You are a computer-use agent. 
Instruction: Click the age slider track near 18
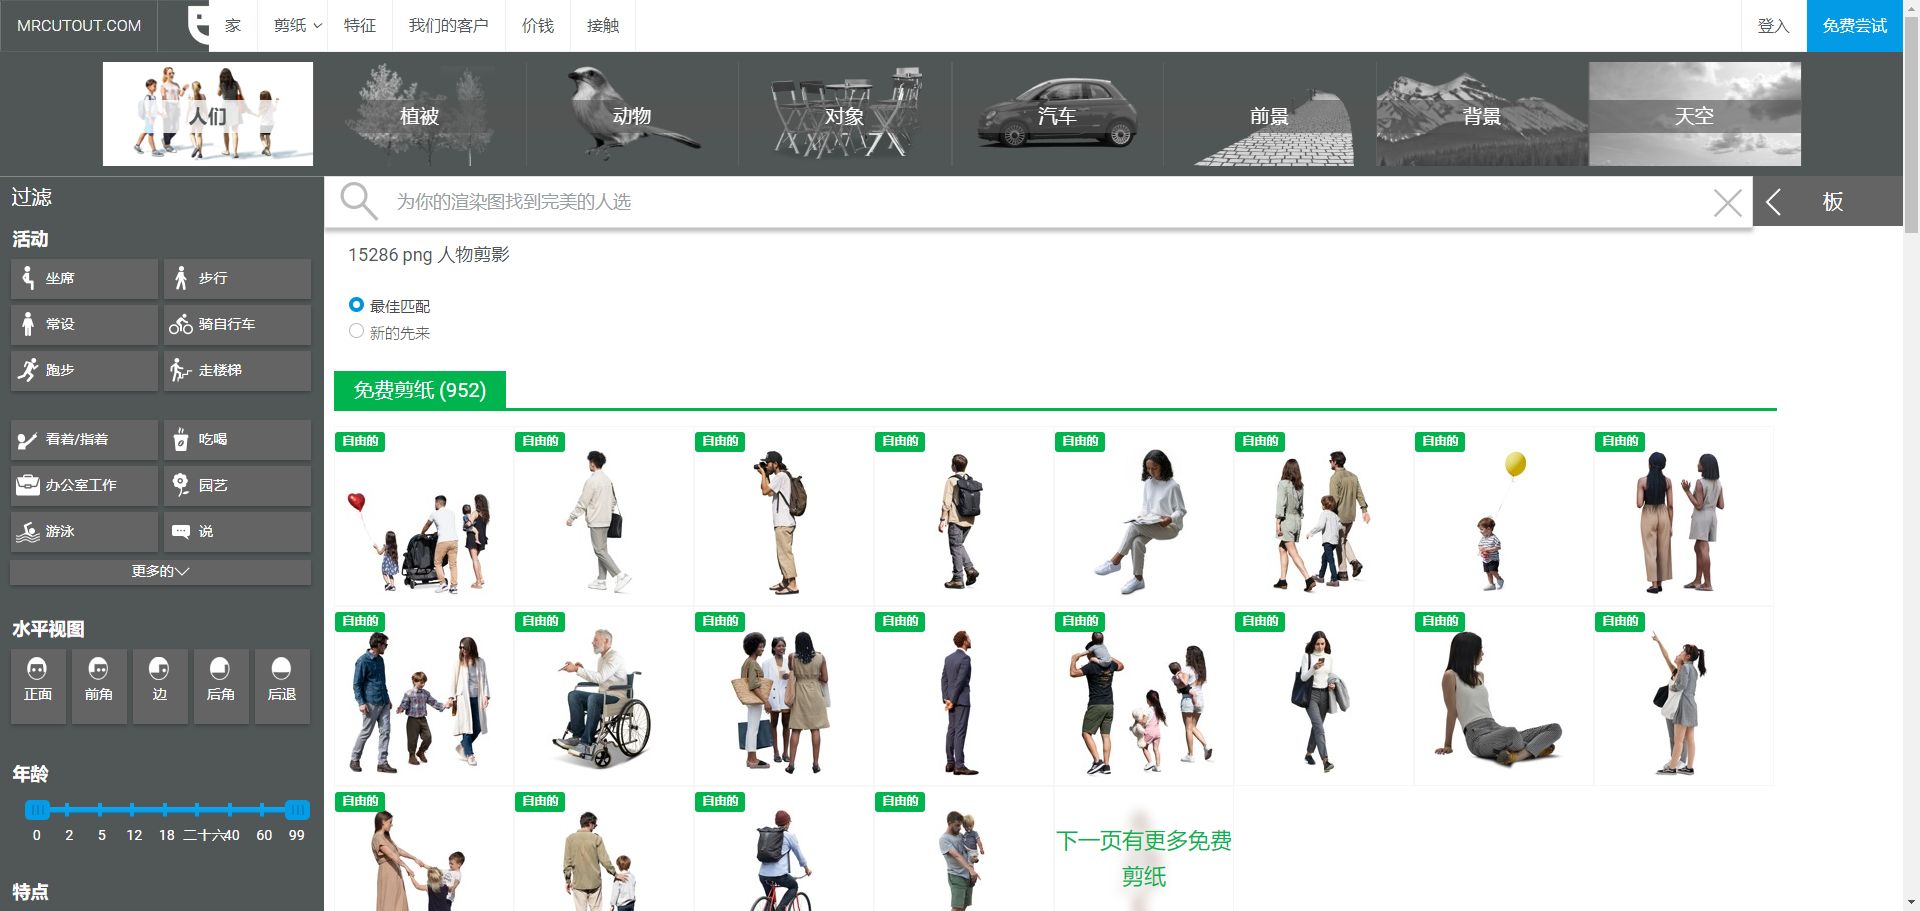pos(166,809)
